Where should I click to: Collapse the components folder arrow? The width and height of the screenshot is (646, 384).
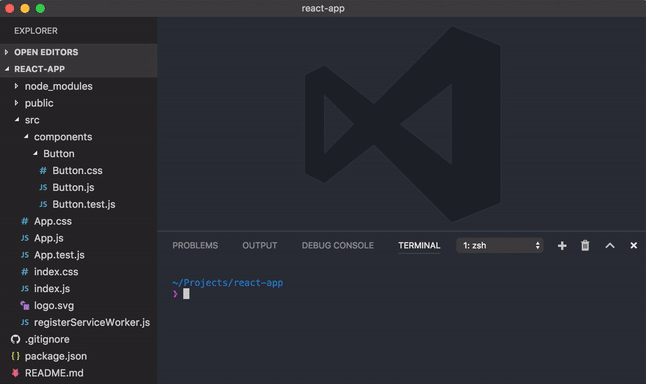click(x=26, y=137)
